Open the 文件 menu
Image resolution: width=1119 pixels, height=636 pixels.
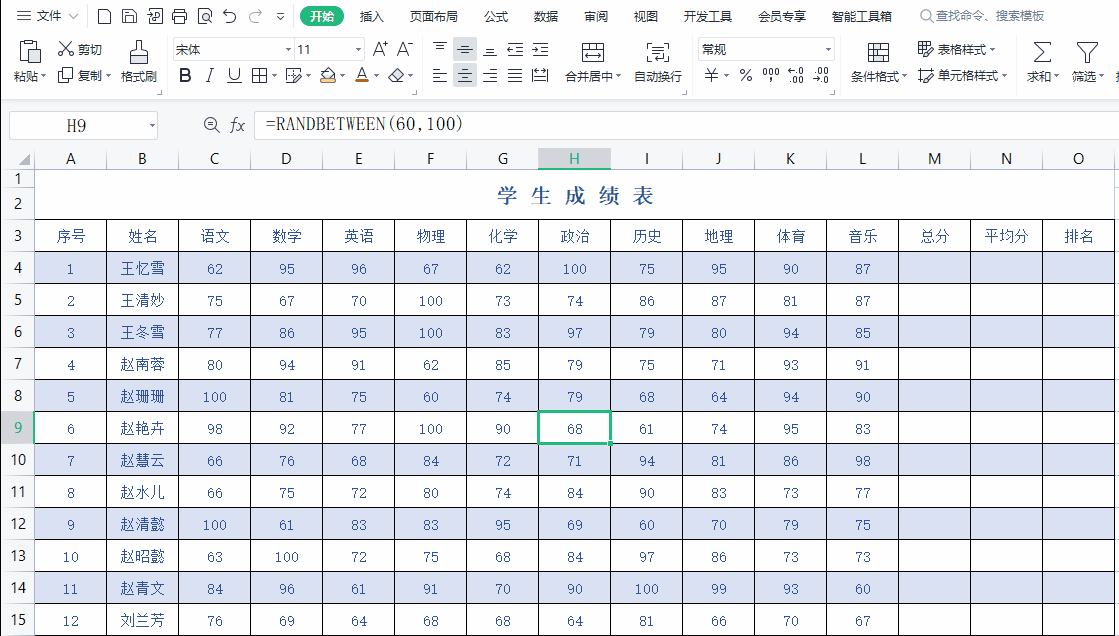tap(47, 16)
